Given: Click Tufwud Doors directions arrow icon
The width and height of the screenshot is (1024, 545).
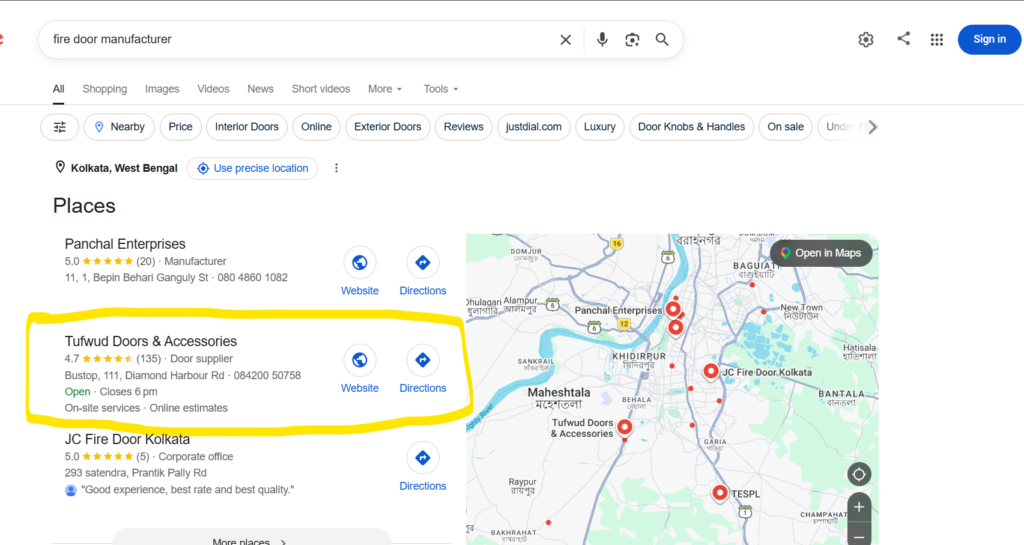Looking at the screenshot, I should pyautogui.click(x=423, y=360).
